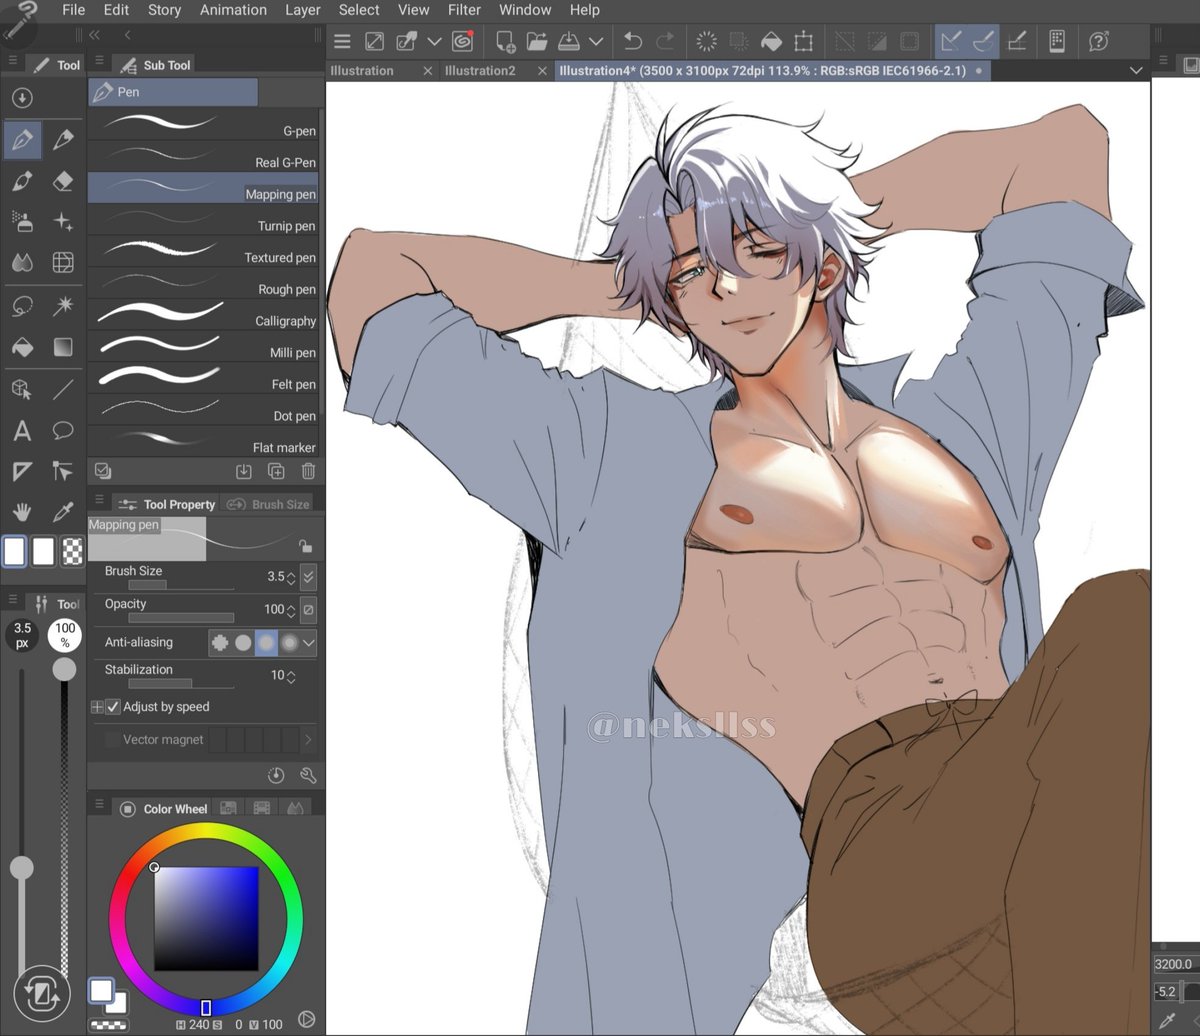
Task: Open dropdown arrow beside the quick access icon
Action: pos(434,41)
